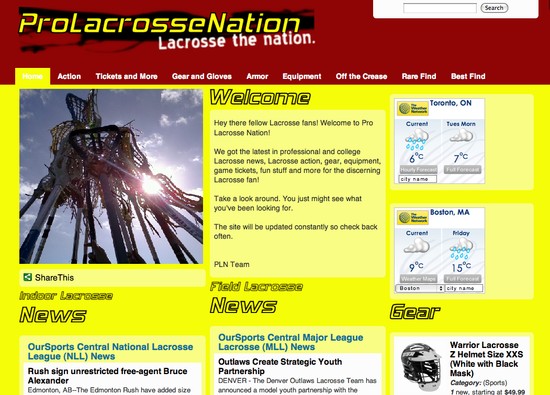
Task: Open the Boston city dropdown
Action: (420, 288)
